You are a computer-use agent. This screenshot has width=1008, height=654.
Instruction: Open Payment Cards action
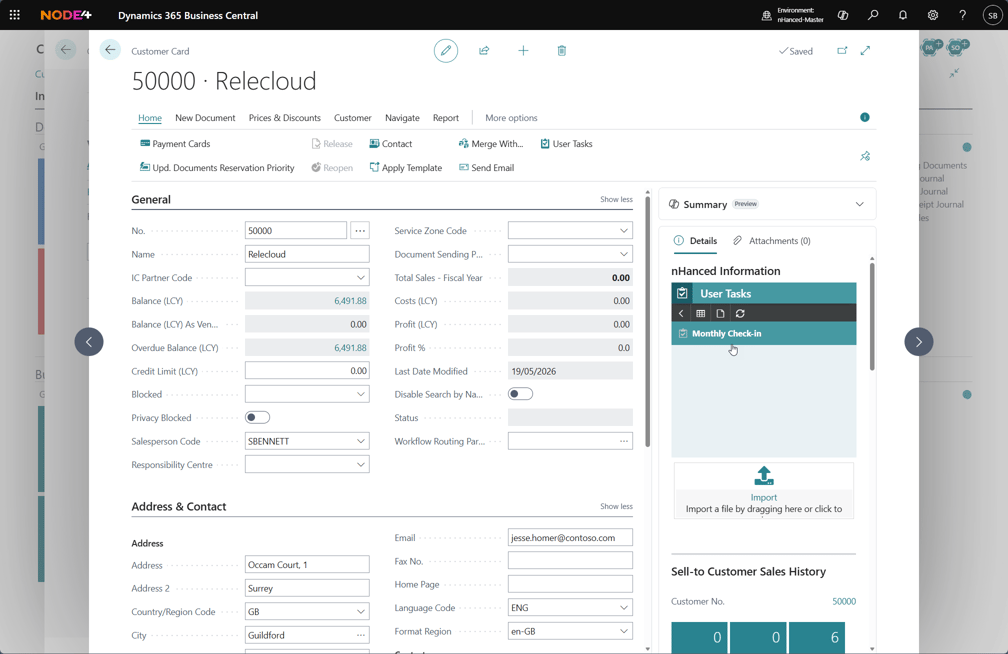coord(175,143)
